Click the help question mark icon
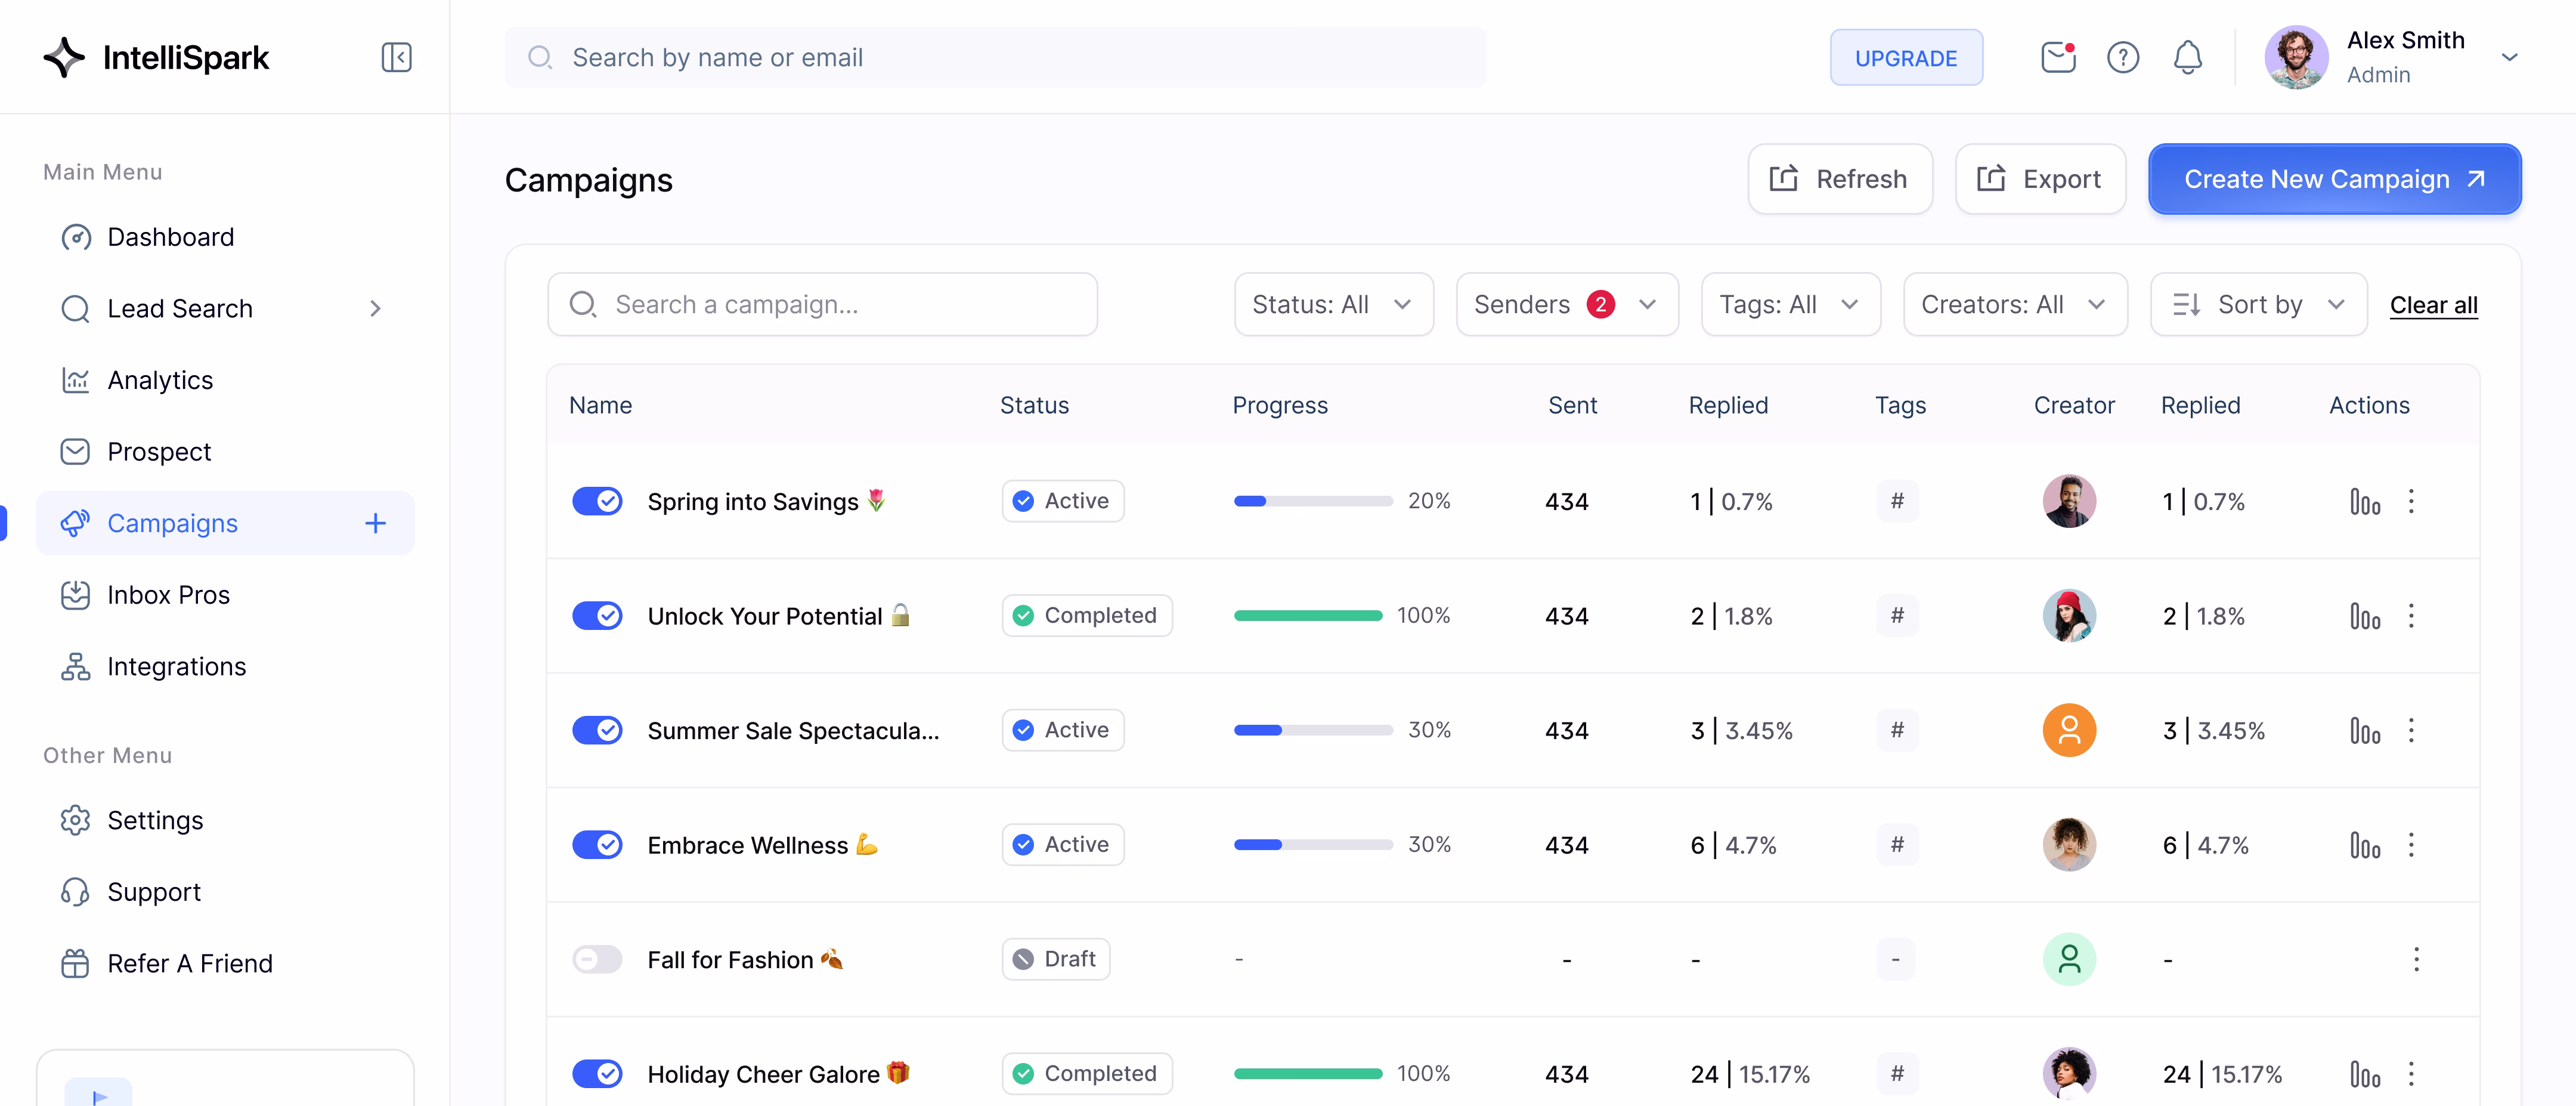 tap(2122, 57)
